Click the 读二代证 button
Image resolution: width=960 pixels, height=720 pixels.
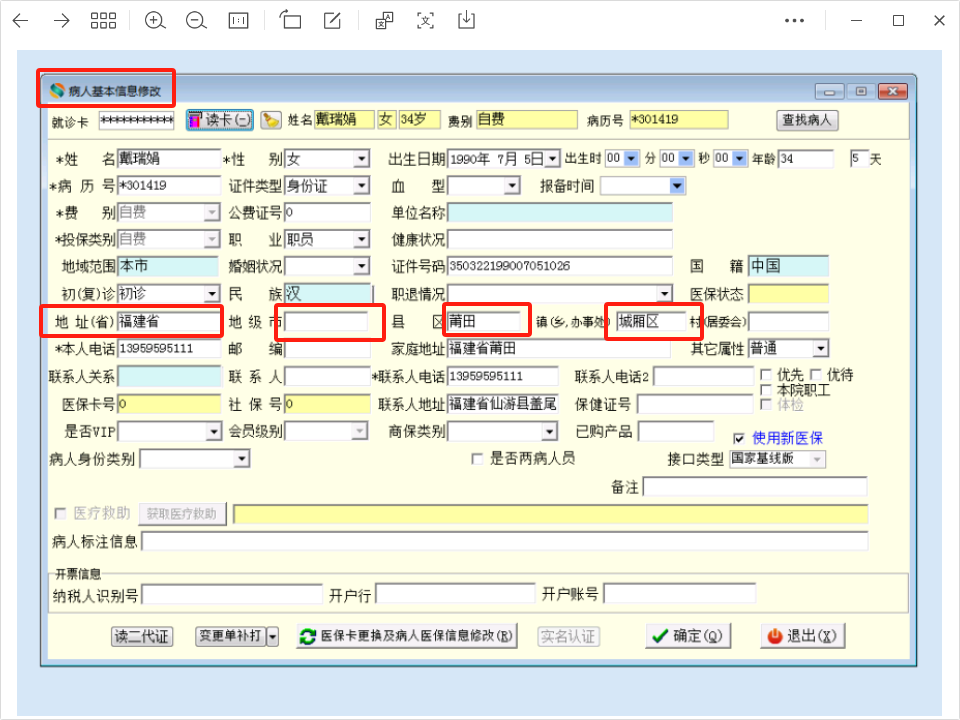point(142,637)
